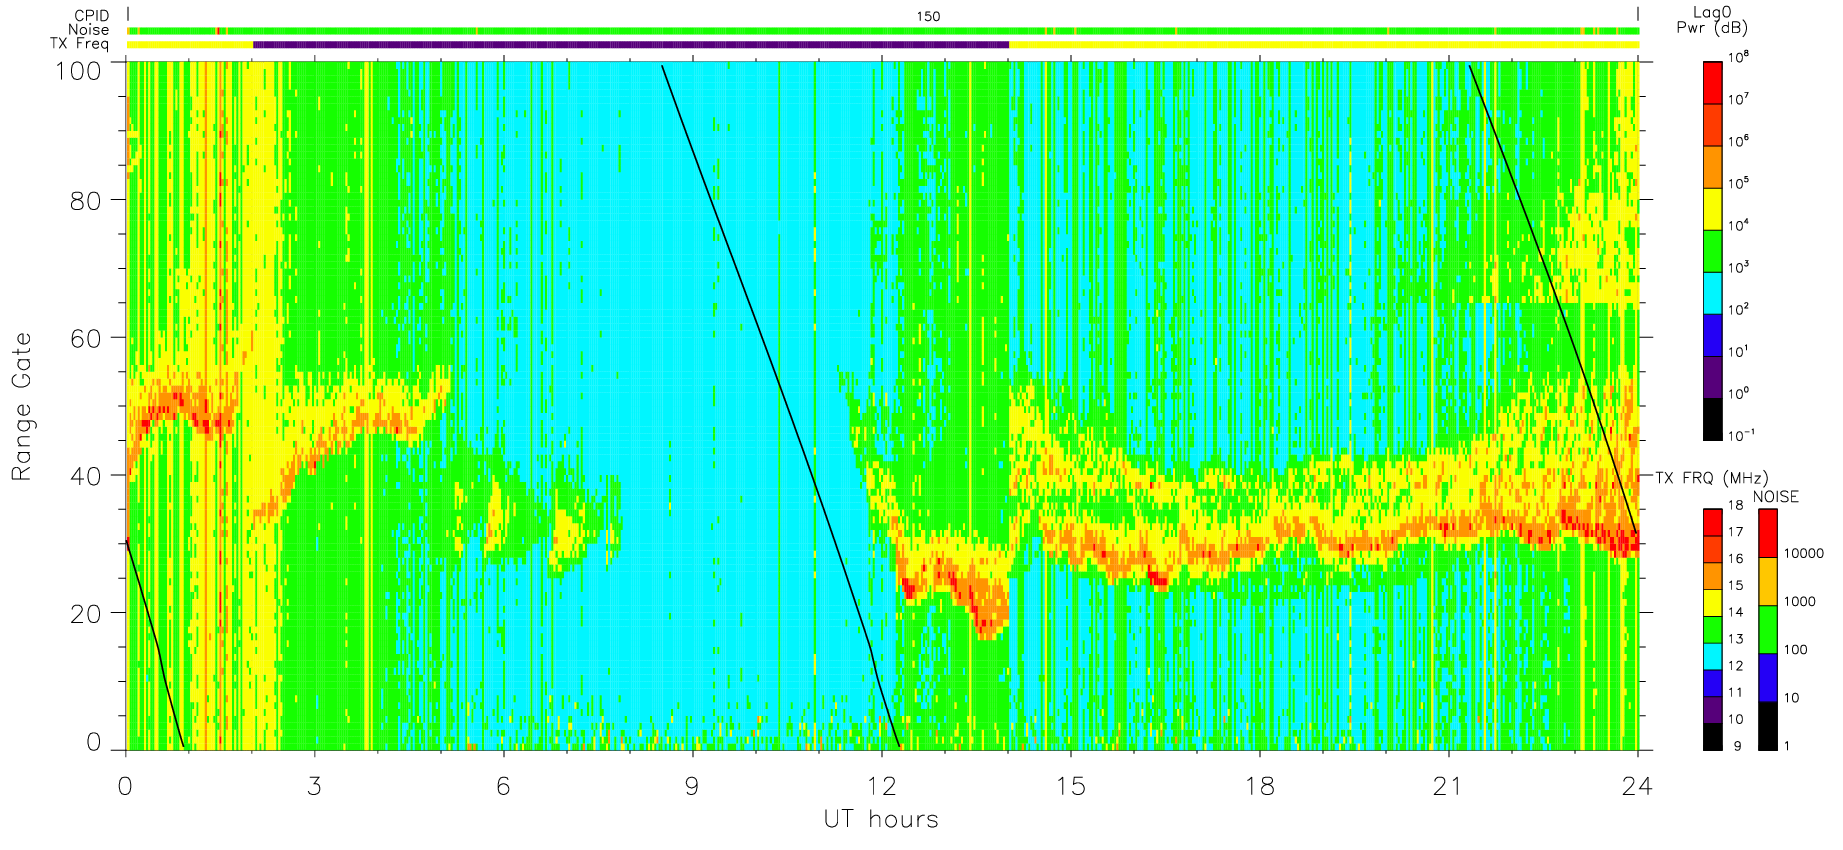This screenshot has width=1843, height=850.
Task: Click the red swatch in Lag0 power colorbar
Action: click(1712, 83)
